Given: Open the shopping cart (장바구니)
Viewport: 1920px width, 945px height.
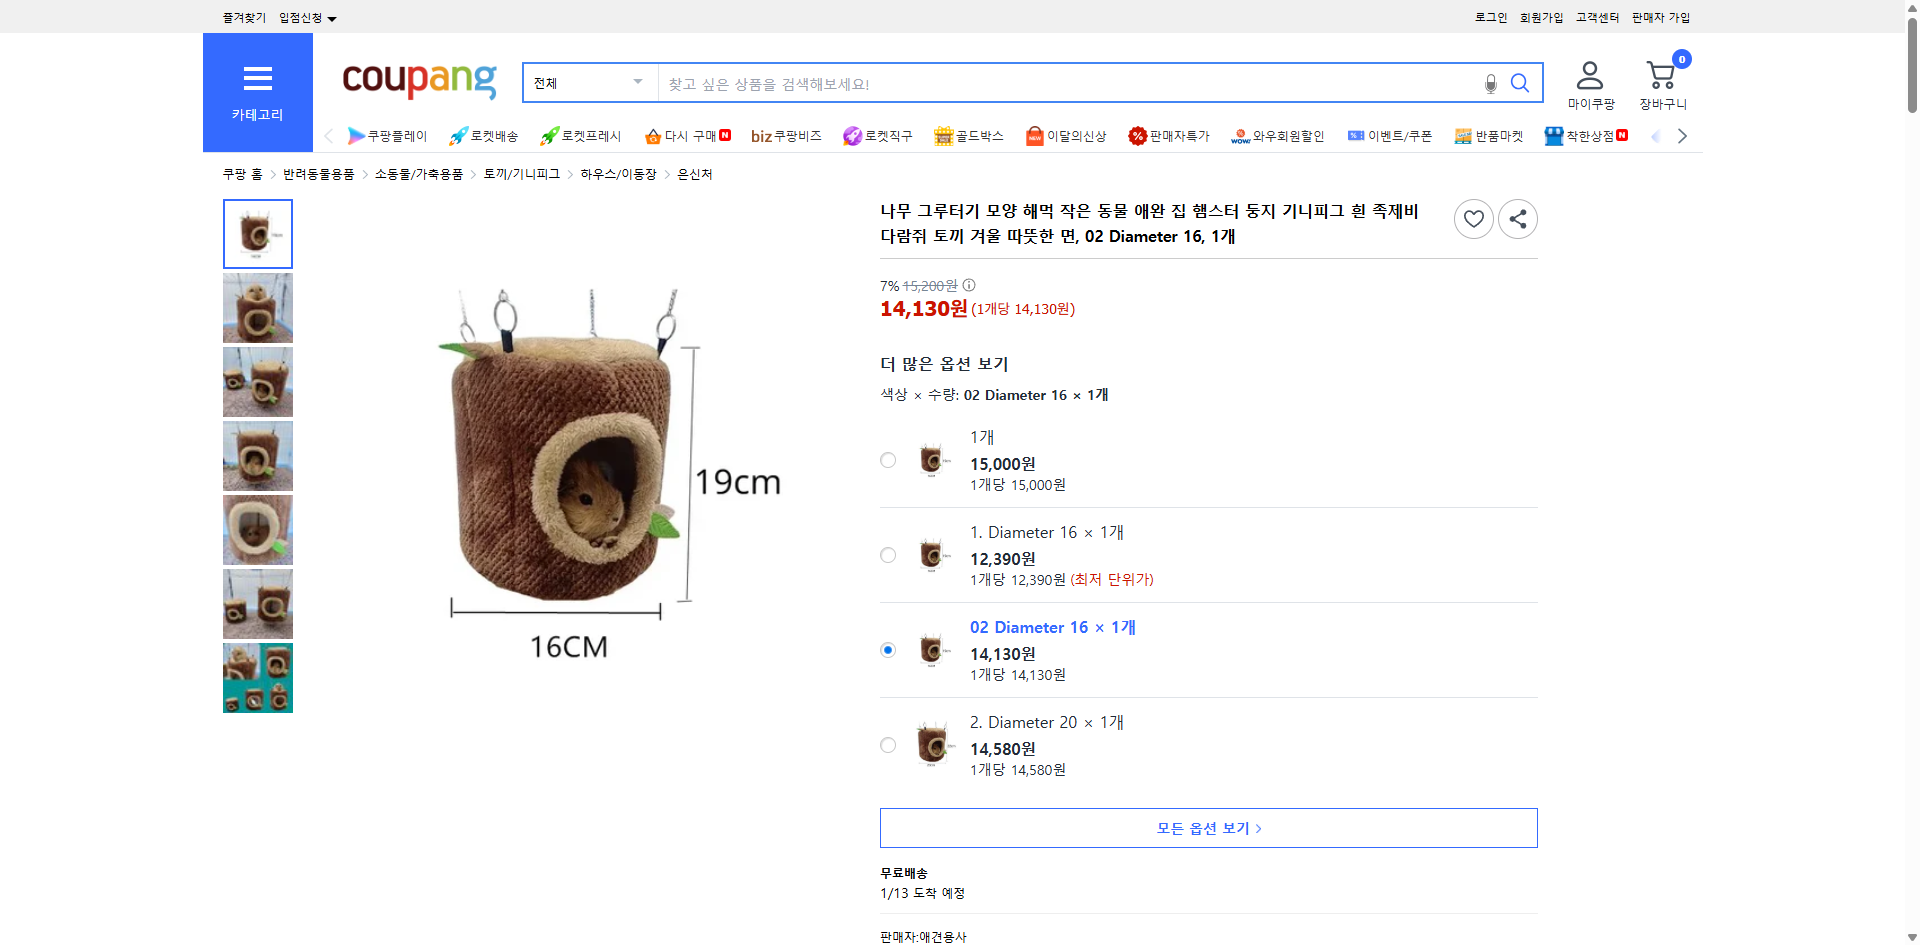Looking at the screenshot, I should [x=1661, y=78].
